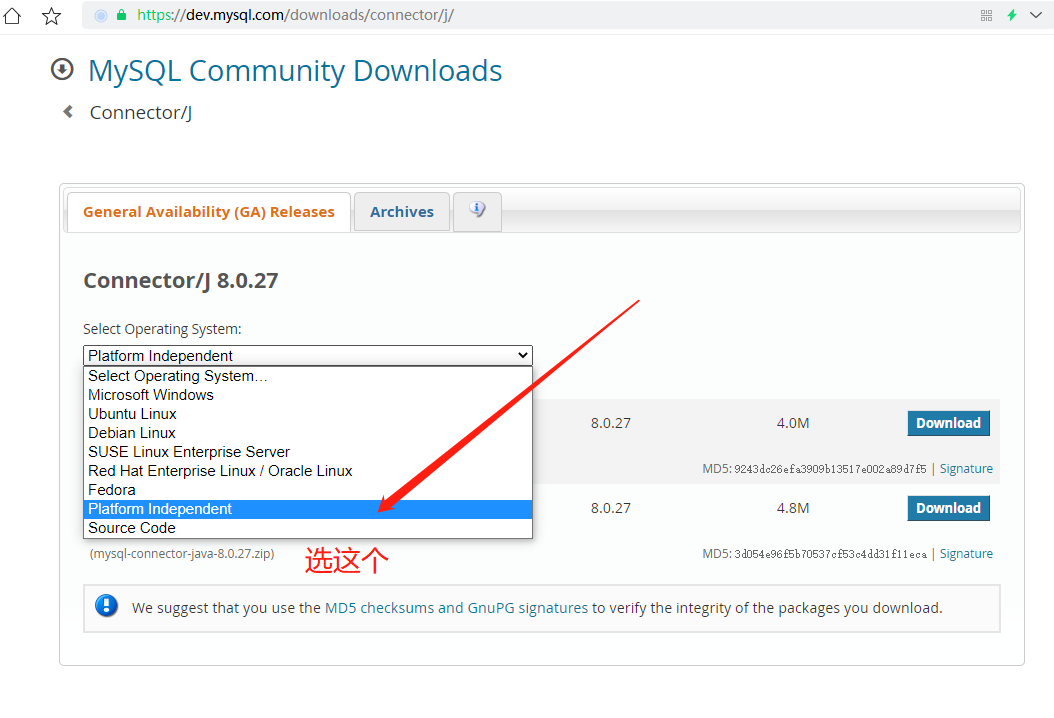Viewport: 1054px width, 718px height.
Task: Select Microsoft Windows from the operating system list
Action: click(x=150, y=394)
